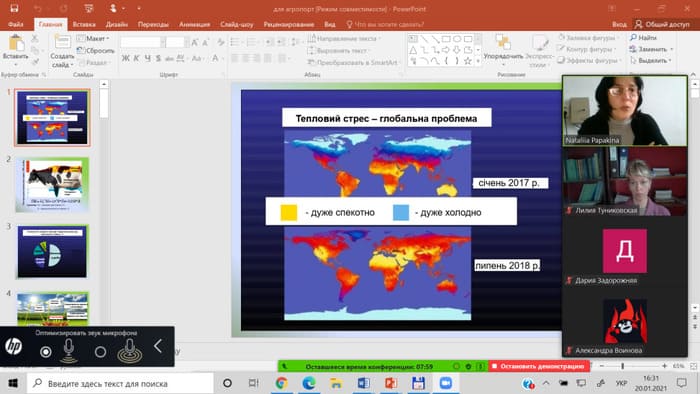The width and height of the screenshot is (700, 394).
Task: Cut the selection with the scissors icon
Action: 35,39
